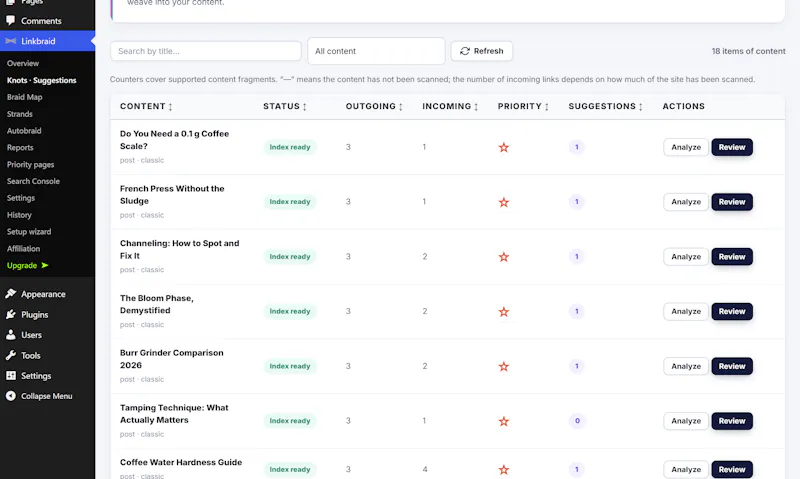This screenshot has height=479, width=800.
Task: Review the Channeling post
Action: (x=732, y=257)
